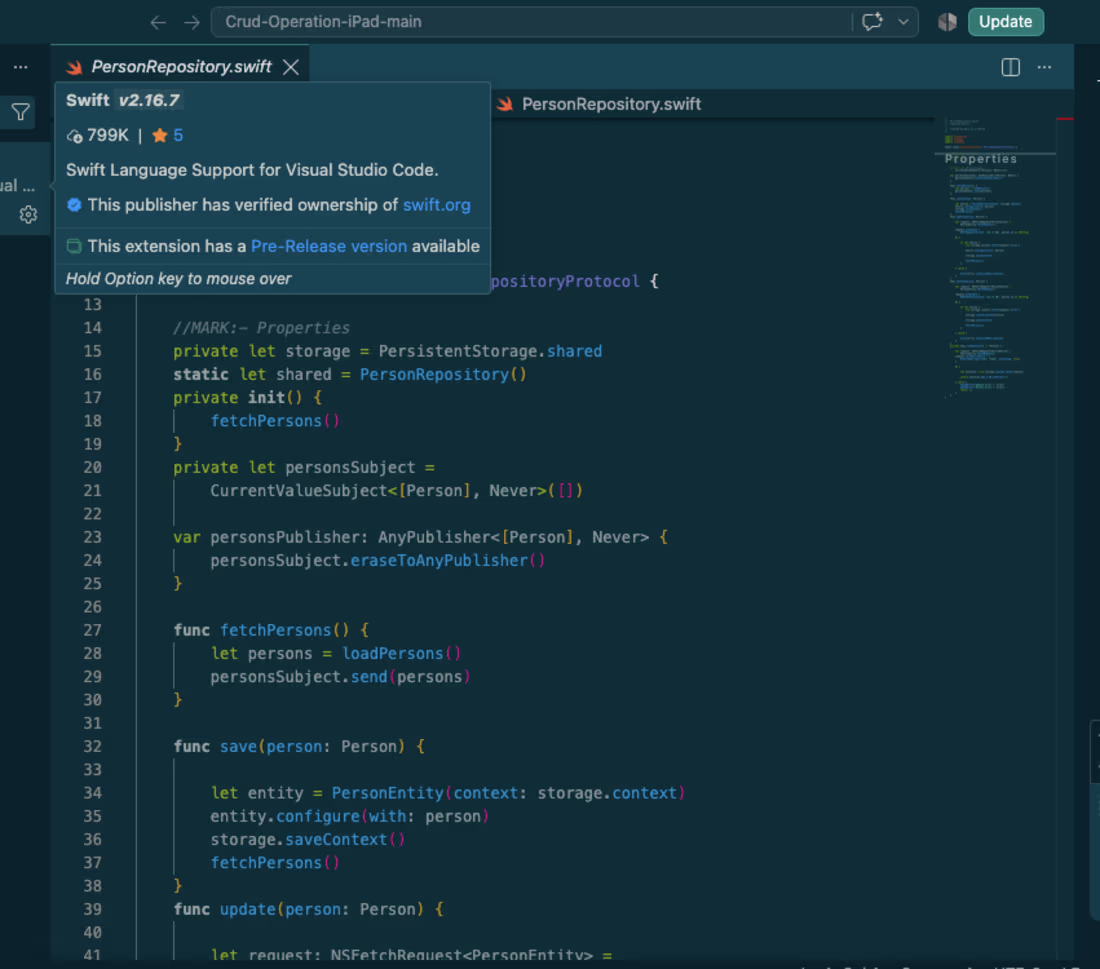
Task: Split the editor to the right
Action: (1010, 67)
